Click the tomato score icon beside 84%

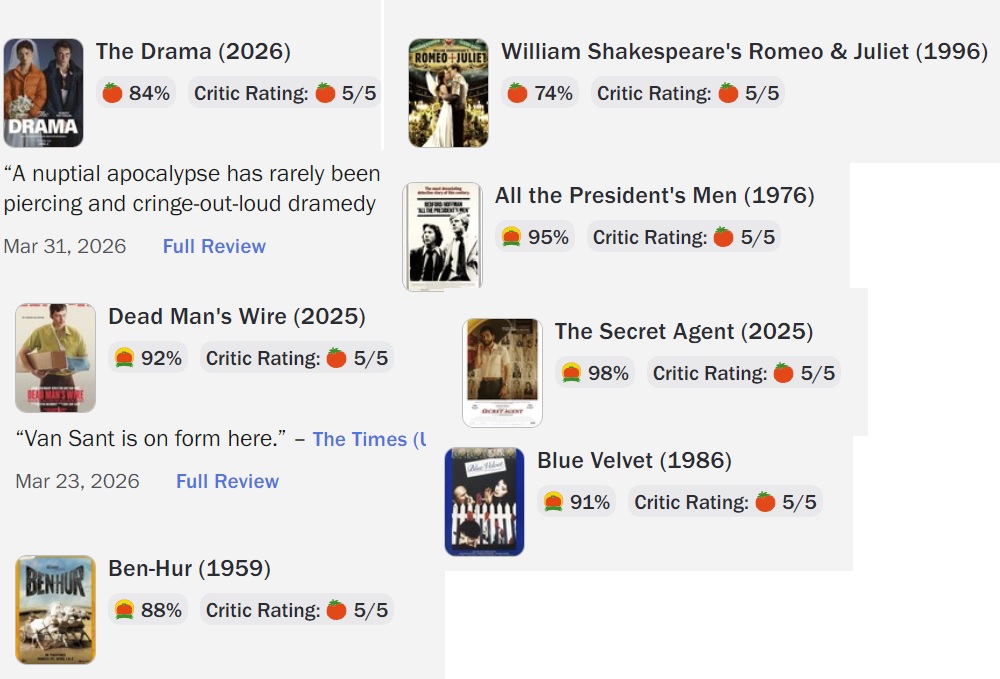(112, 94)
